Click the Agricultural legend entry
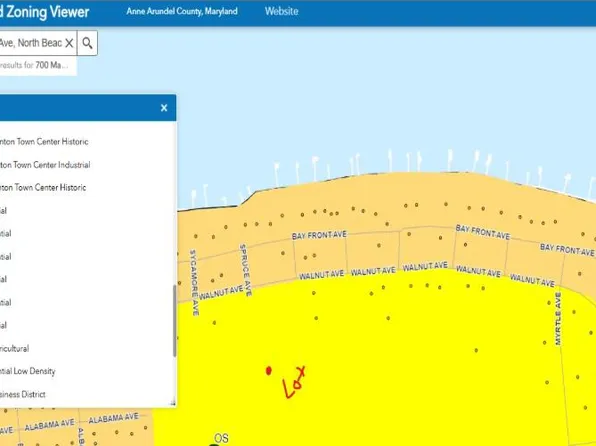The image size is (596, 446). [x=14, y=348]
